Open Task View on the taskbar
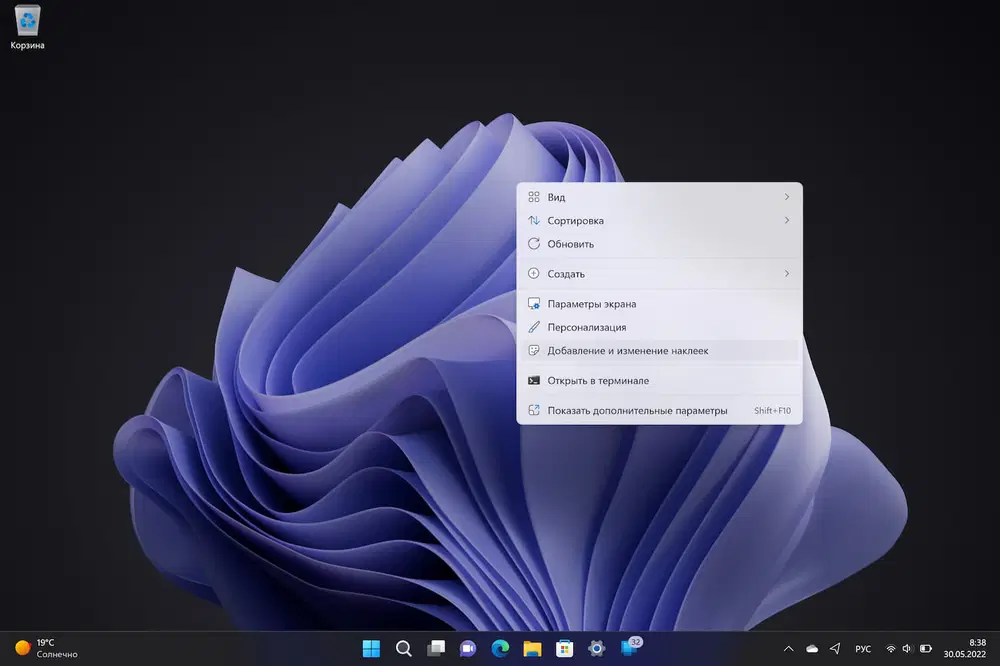Viewport: 1000px width, 666px height. pos(436,649)
